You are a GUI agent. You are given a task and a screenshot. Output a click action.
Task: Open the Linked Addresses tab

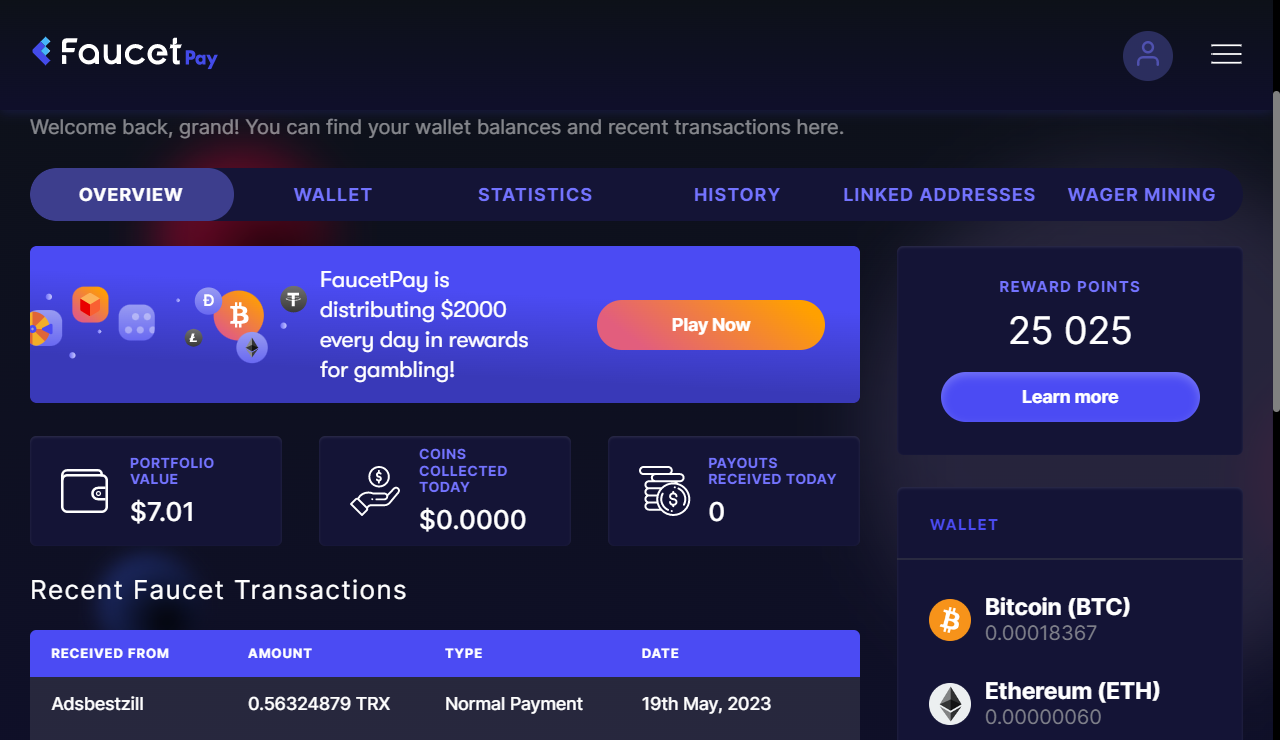[939, 195]
